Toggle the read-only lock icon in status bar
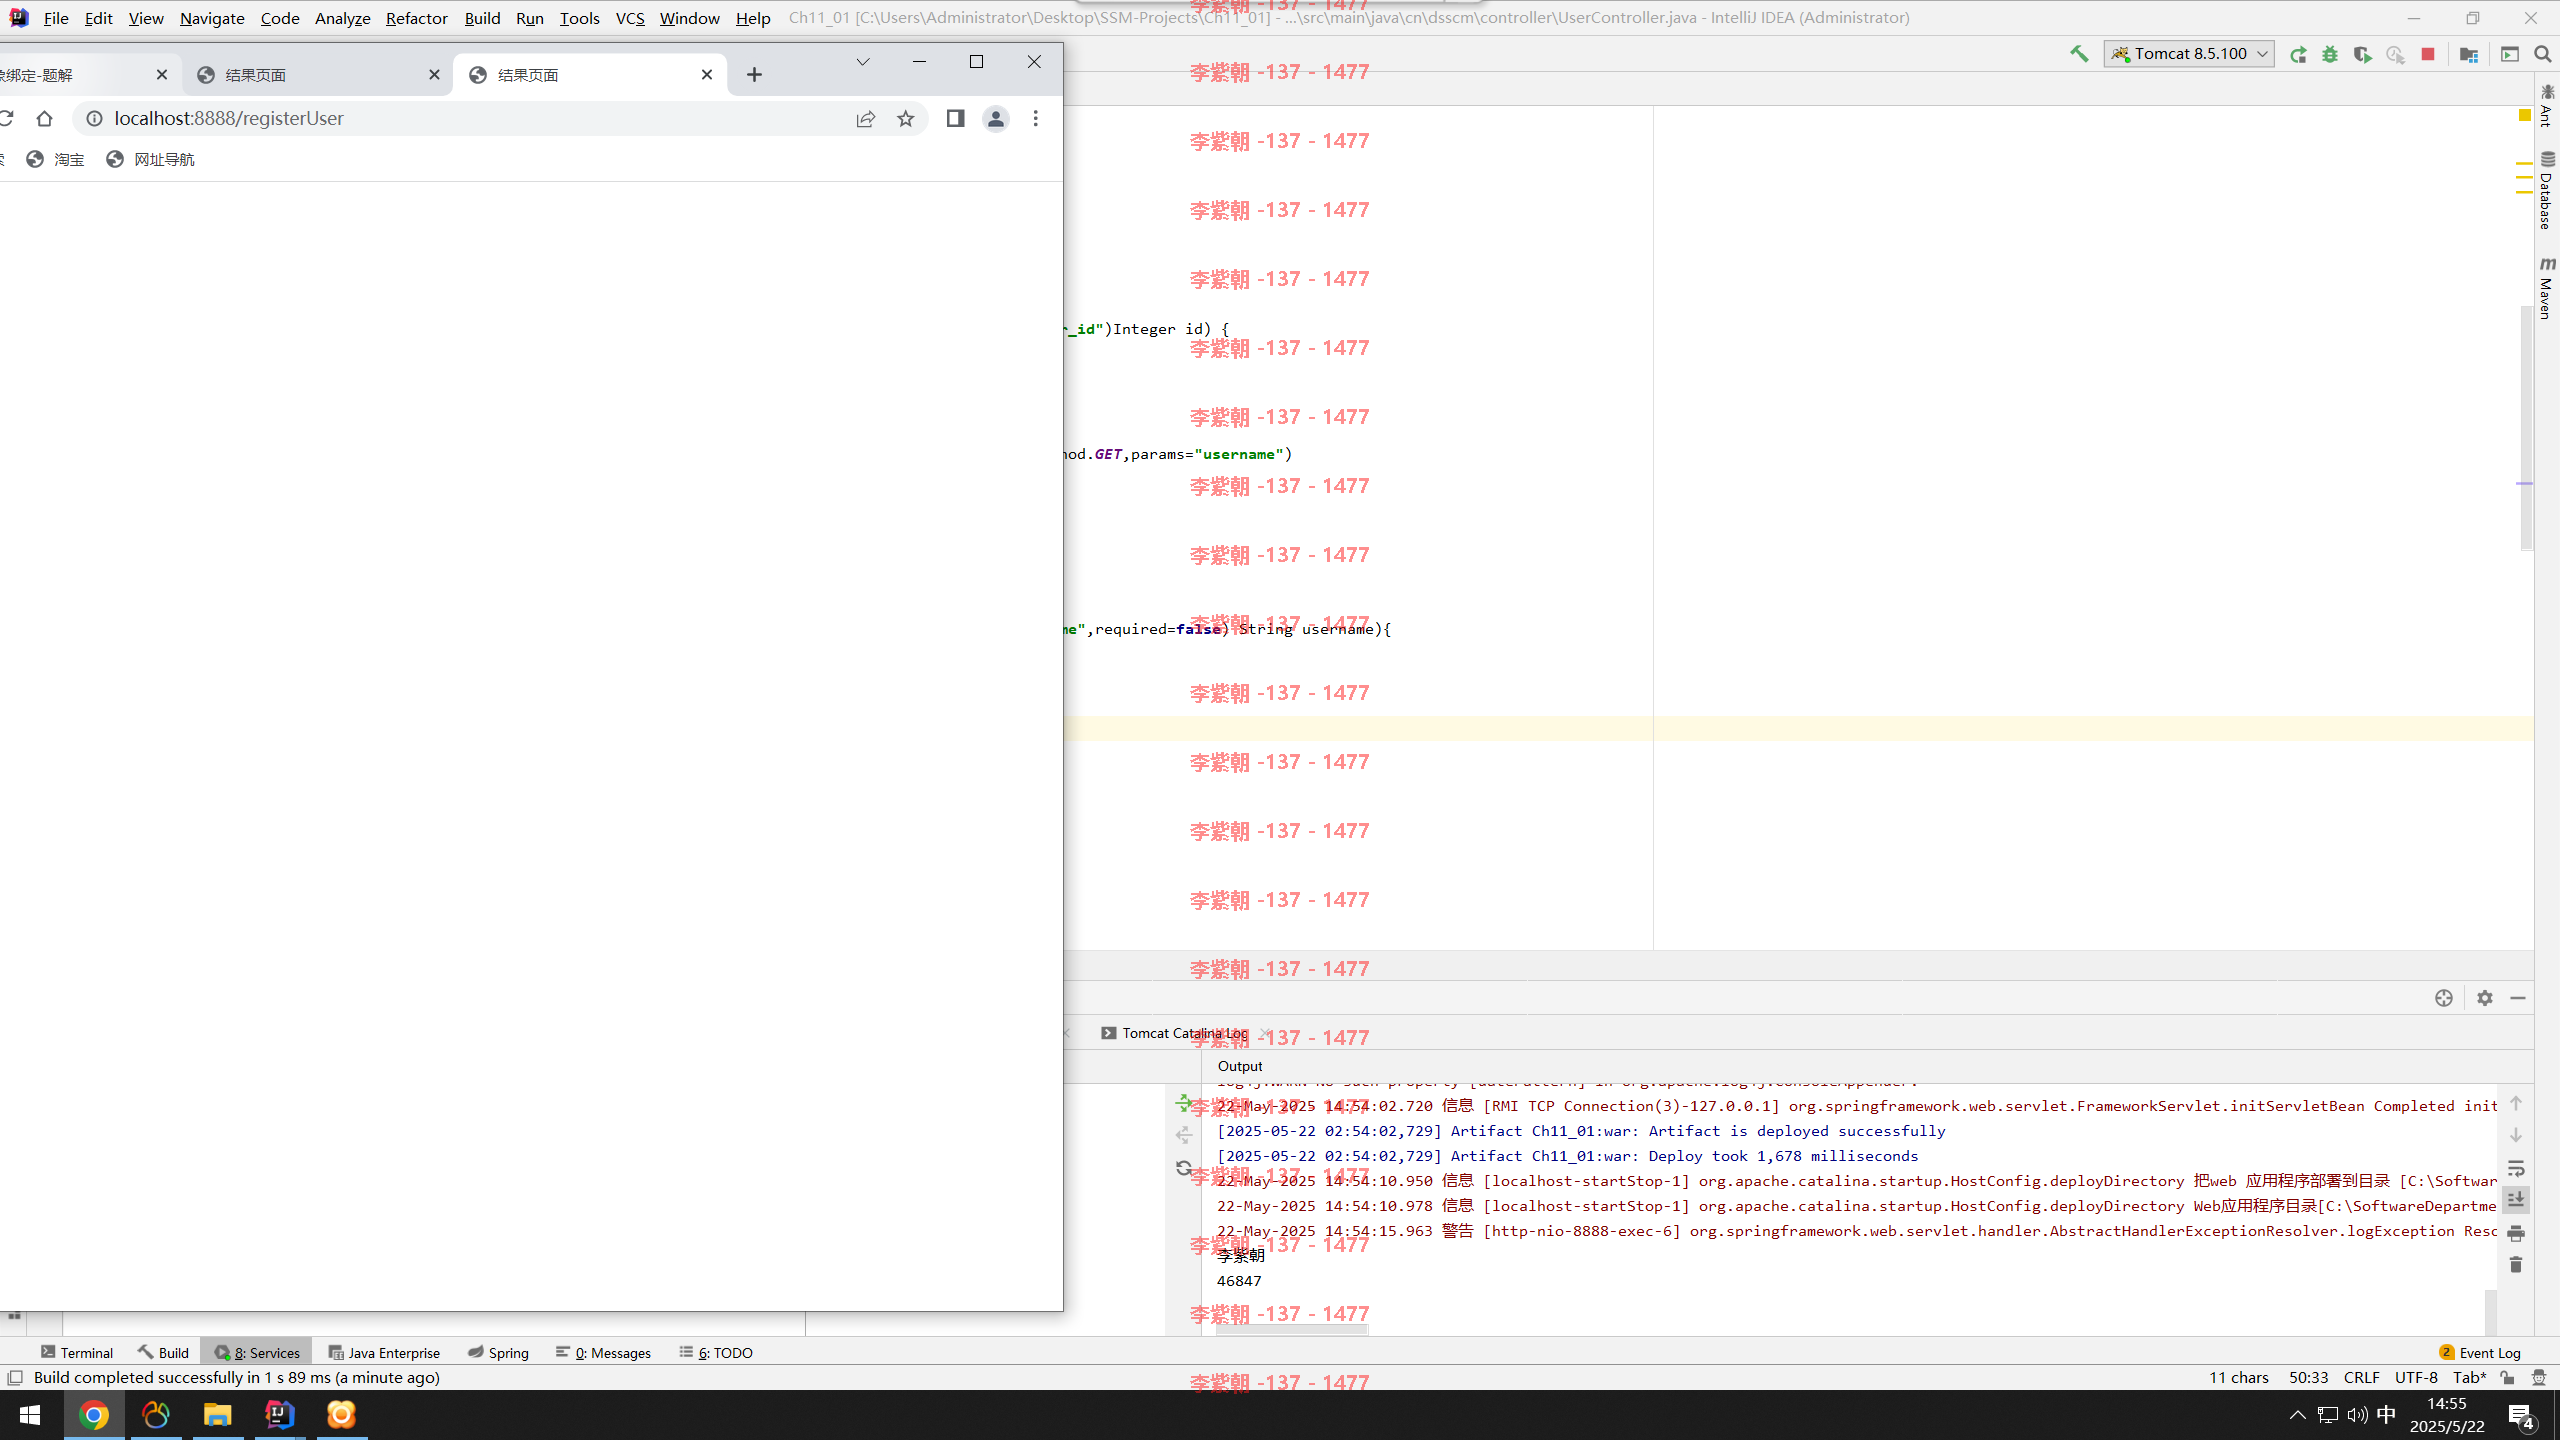The width and height of the screenshot is (2560, 1440). click(2507, 1377)
